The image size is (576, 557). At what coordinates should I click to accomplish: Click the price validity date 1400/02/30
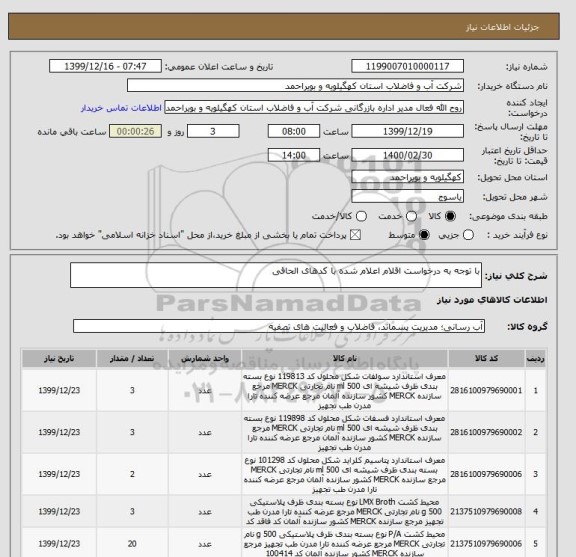click(x=407, y=155)
